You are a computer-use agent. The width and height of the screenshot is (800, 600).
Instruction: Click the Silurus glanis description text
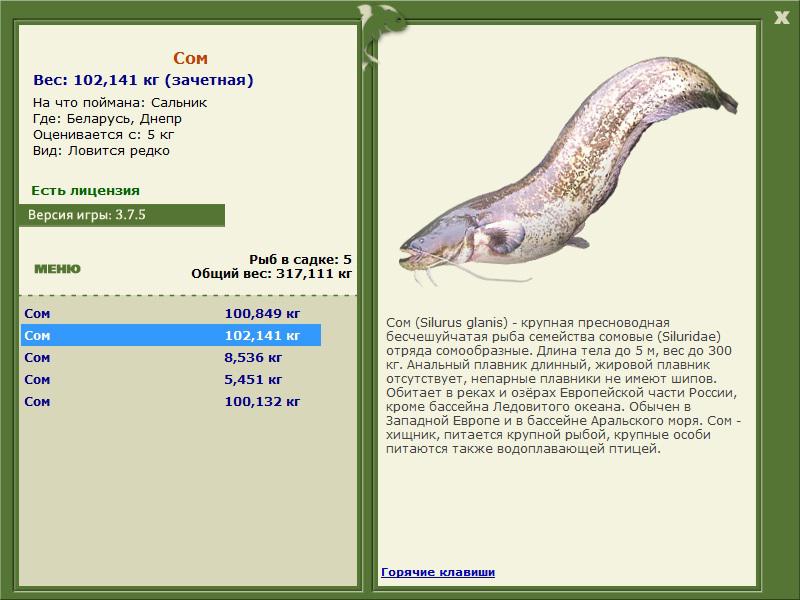click(x=564, y=386)
